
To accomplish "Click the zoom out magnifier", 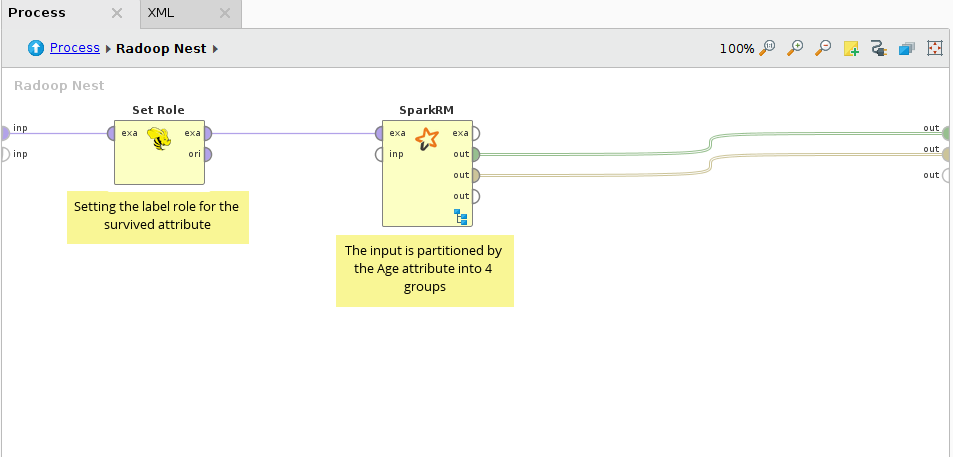I will tap(823, 48).
